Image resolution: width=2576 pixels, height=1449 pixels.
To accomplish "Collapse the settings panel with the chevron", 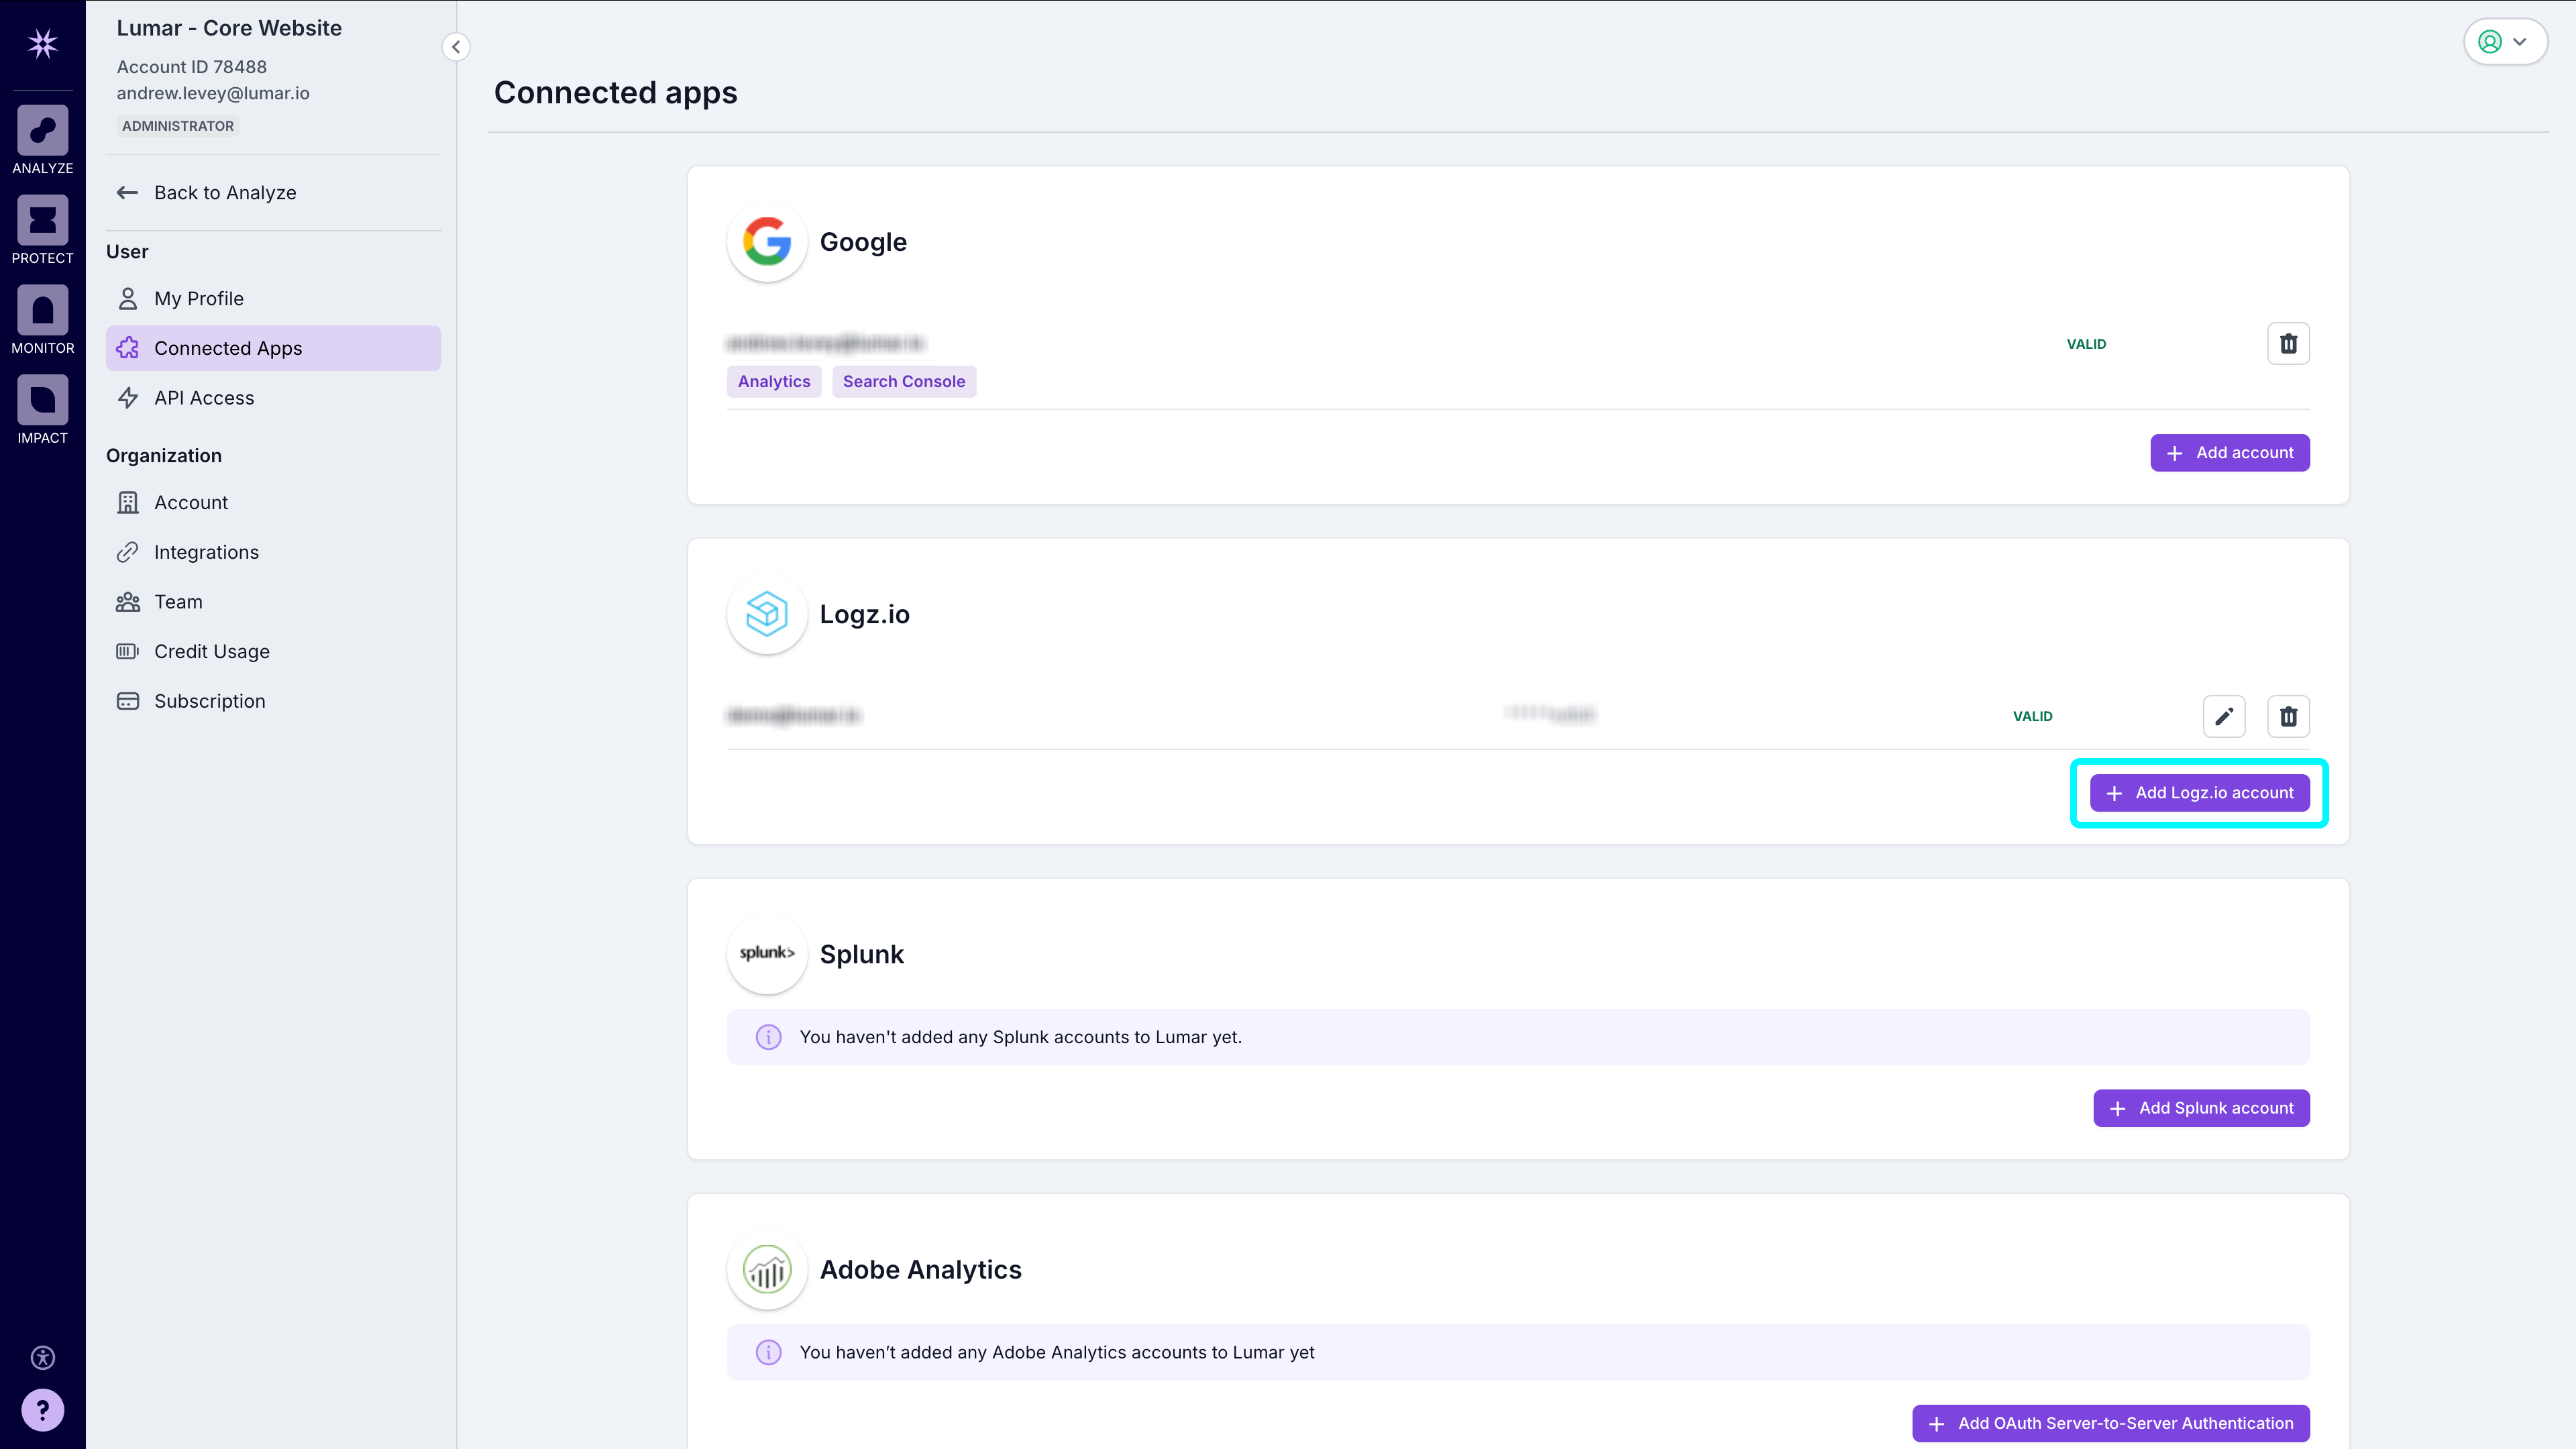I will (456, 46).
